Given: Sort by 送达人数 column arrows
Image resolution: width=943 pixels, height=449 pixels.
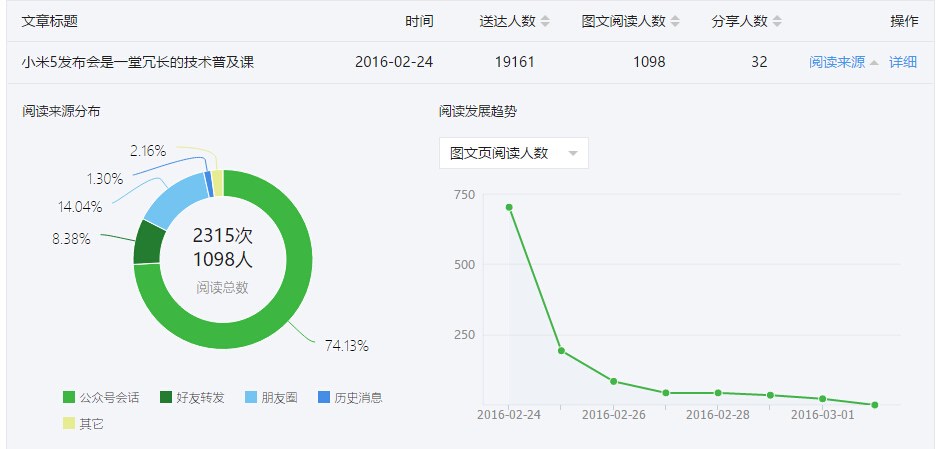Looking at the screenshot, I should click(x=545, y=22).
